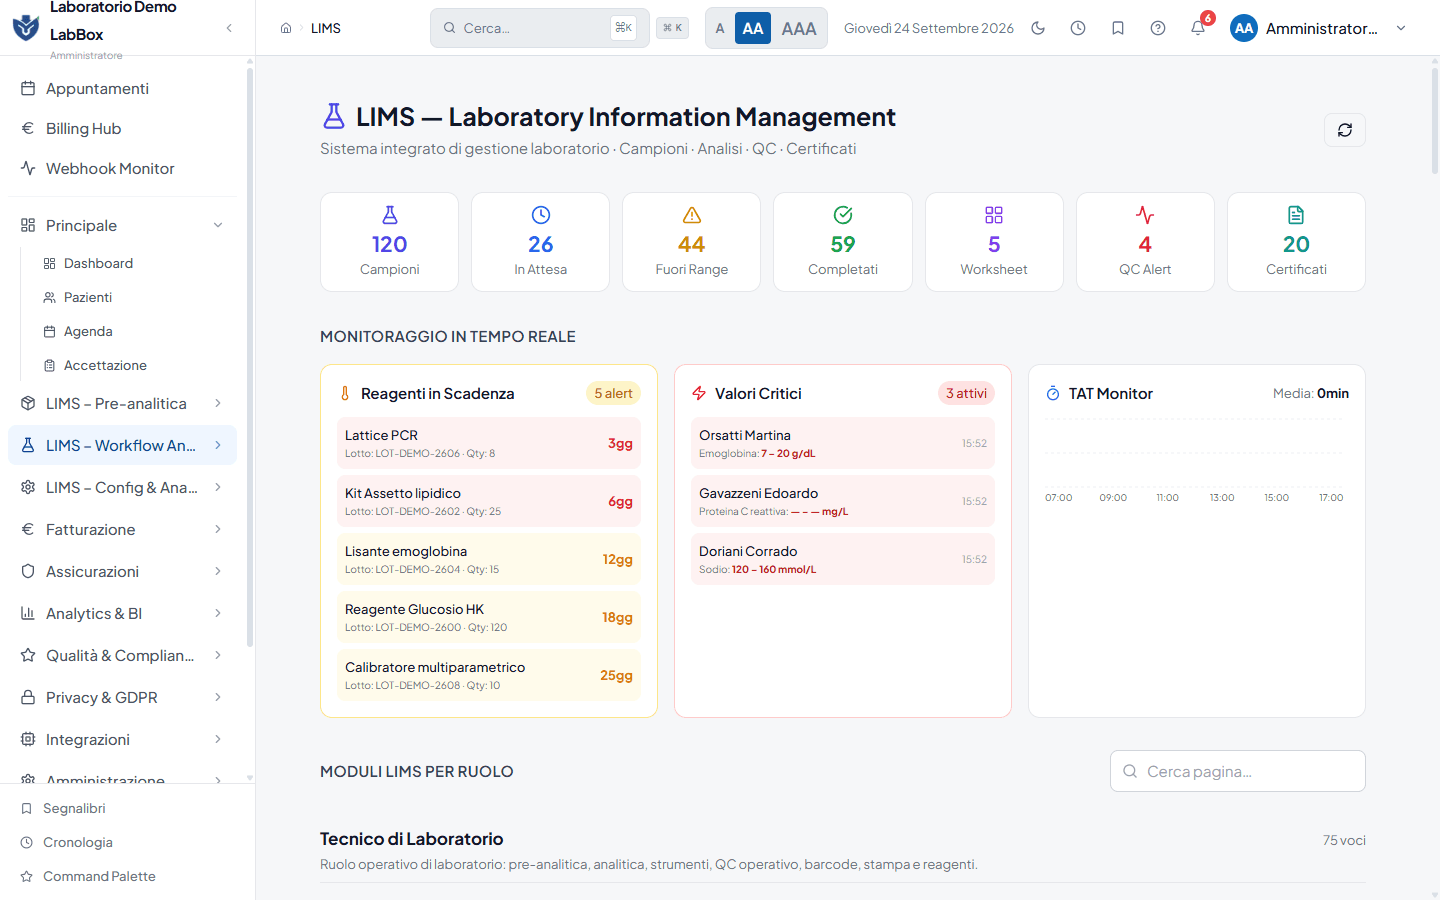Open Gavazzeni Edoardo critical value
Viewport: 1440px width, 900px height.
point(843,501)
